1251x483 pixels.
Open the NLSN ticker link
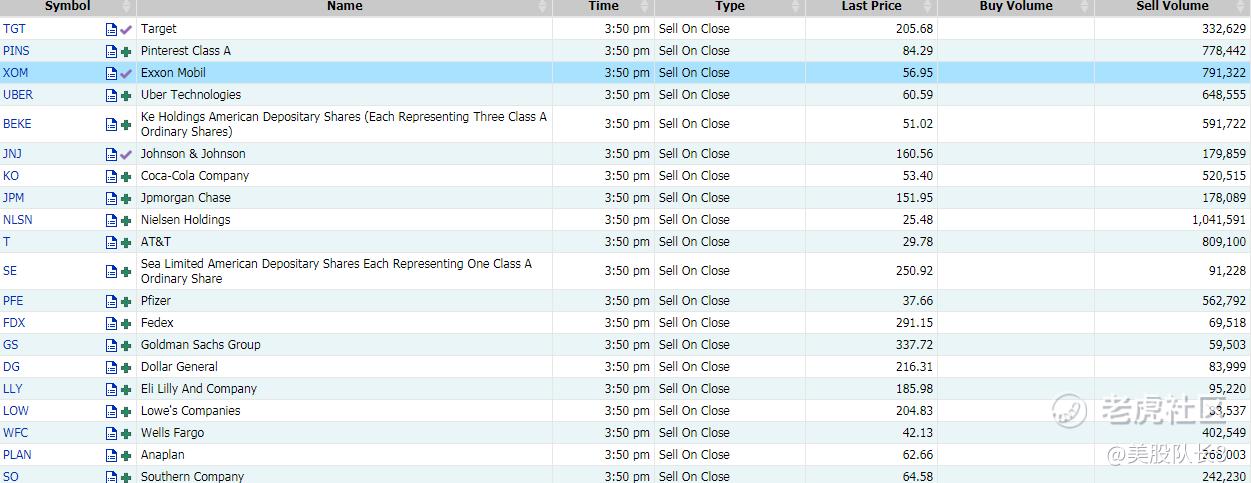[x=18, y=220]
